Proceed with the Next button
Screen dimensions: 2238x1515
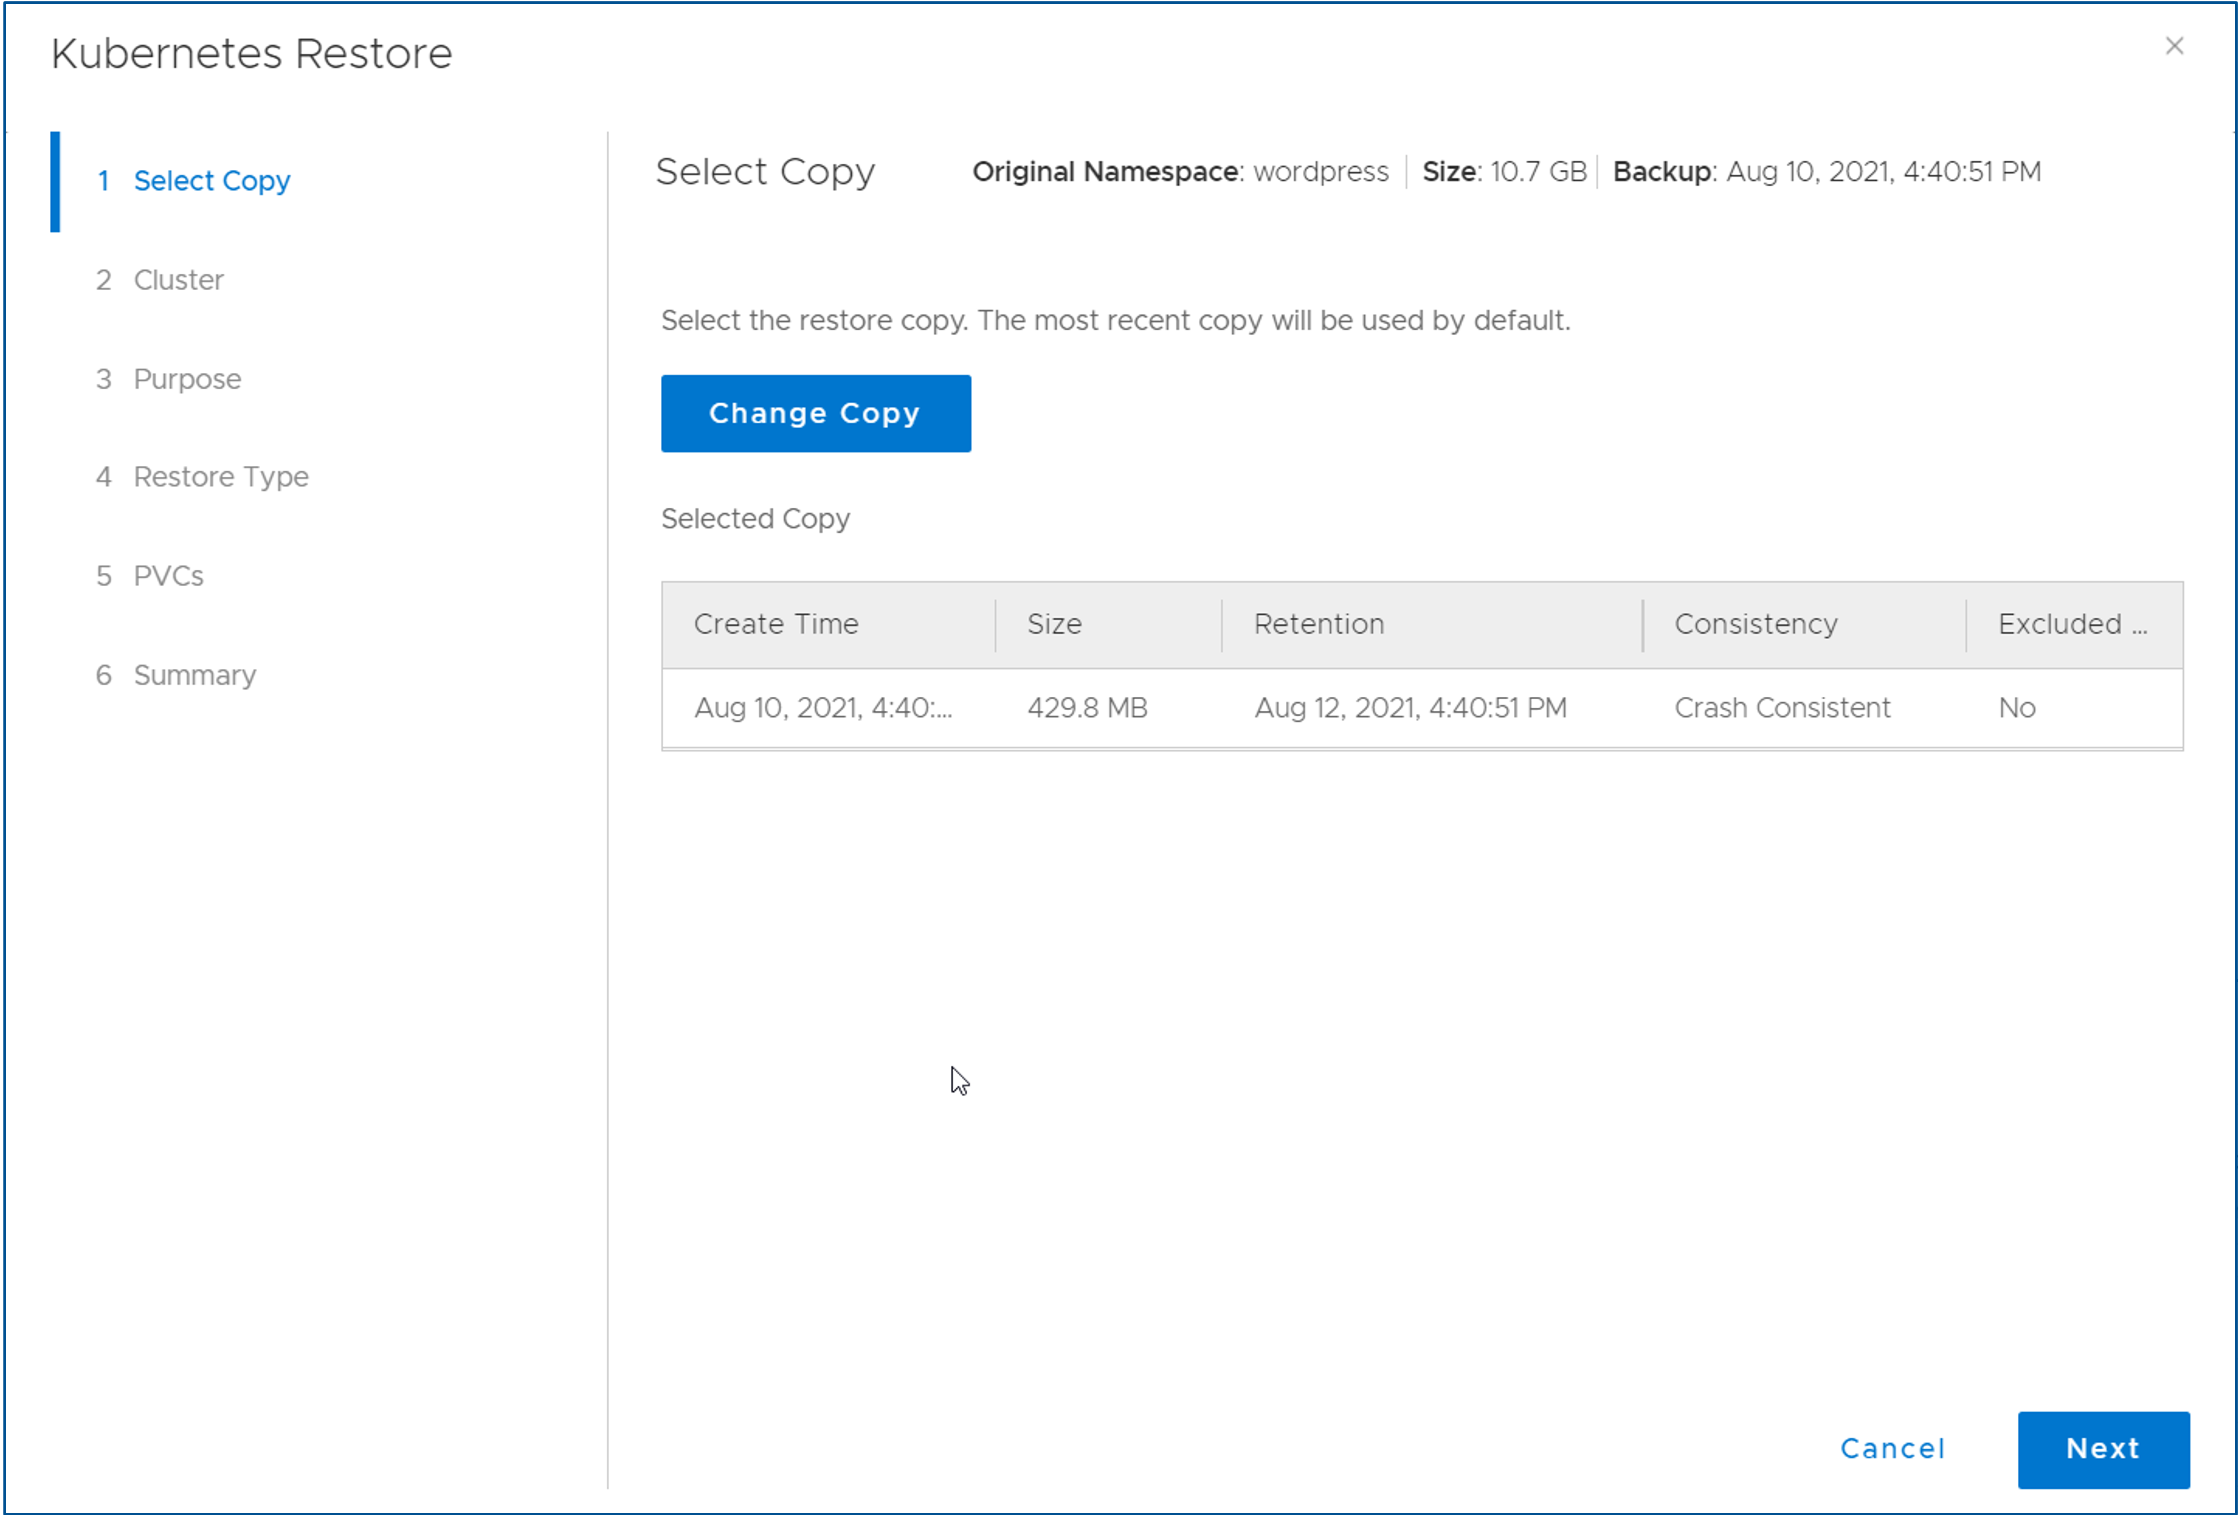coord(2103,1449)
